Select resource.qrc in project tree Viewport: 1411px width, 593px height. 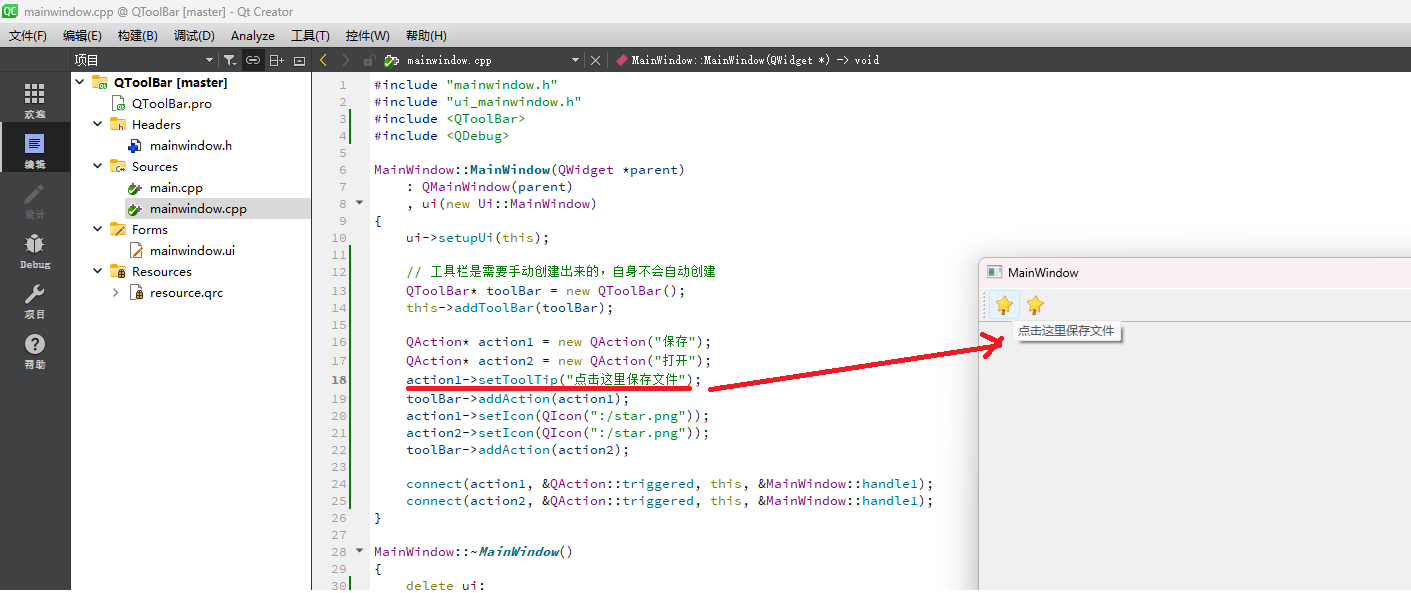click(186, 292)
